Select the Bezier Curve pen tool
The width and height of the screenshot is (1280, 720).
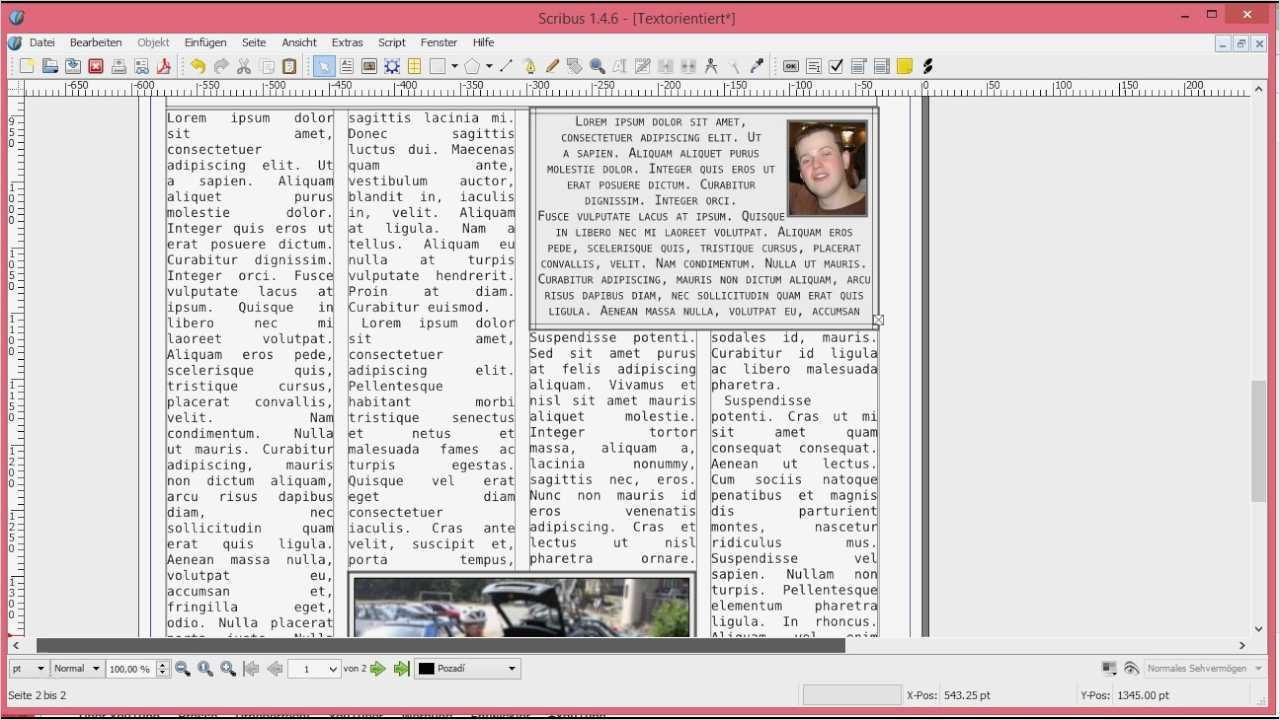coord(529,66)
